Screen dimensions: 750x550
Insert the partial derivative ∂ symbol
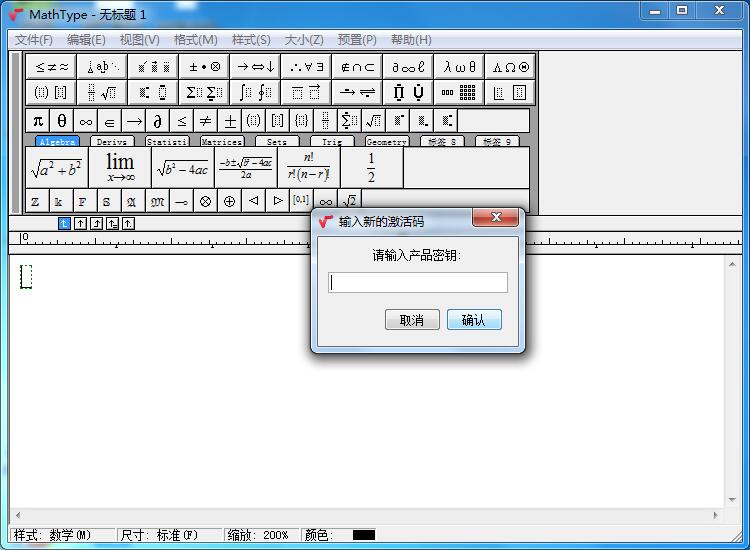[x=157, y=121]
